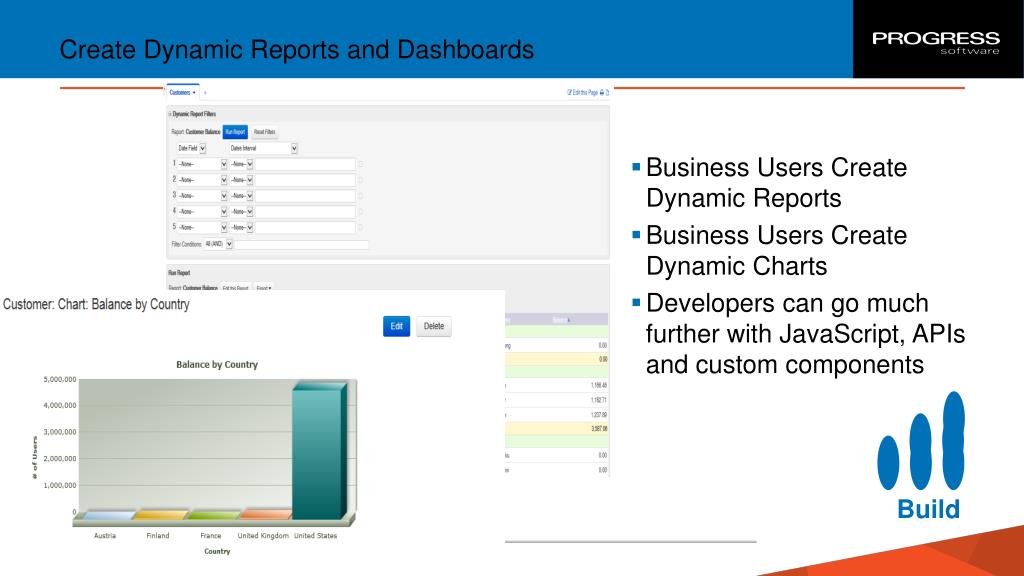This screenshot has width=1024, height=576.
Task: Click the Edit this Page link
Action: [x=583, y=93]
